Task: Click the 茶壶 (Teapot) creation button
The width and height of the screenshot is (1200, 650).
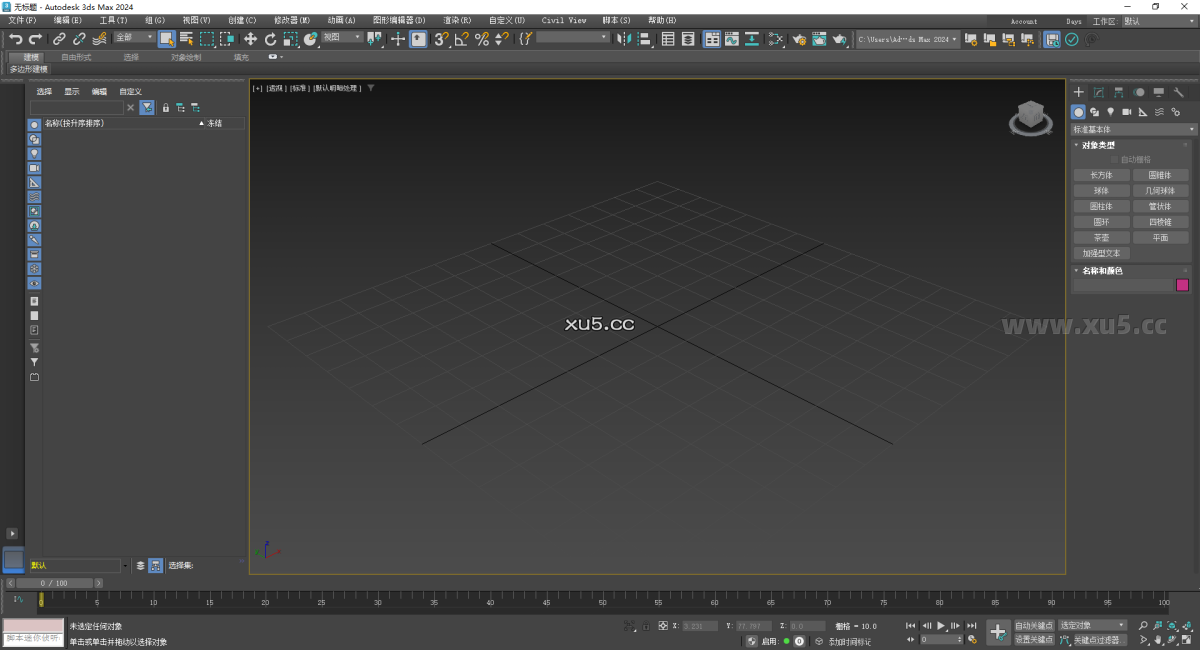Action: point(1101,237)
